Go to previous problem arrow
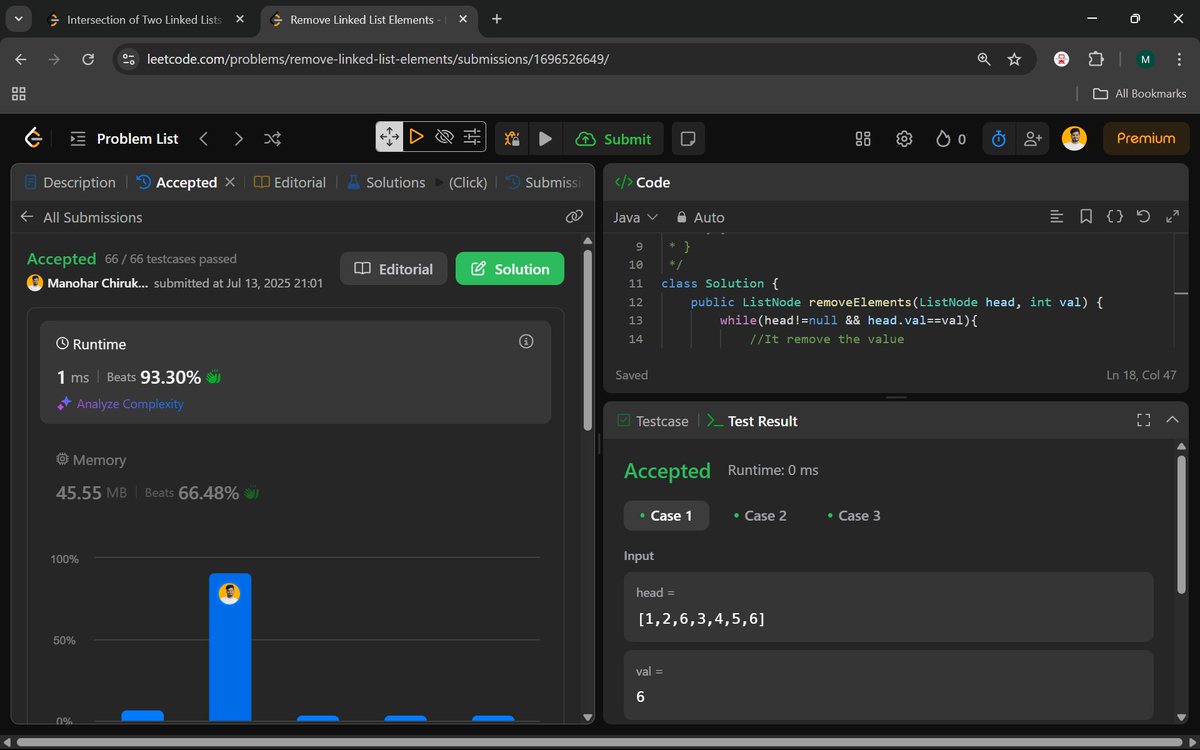Image resolution: width=1200 pixels, height=750 pixels. (x=204, y=139)
